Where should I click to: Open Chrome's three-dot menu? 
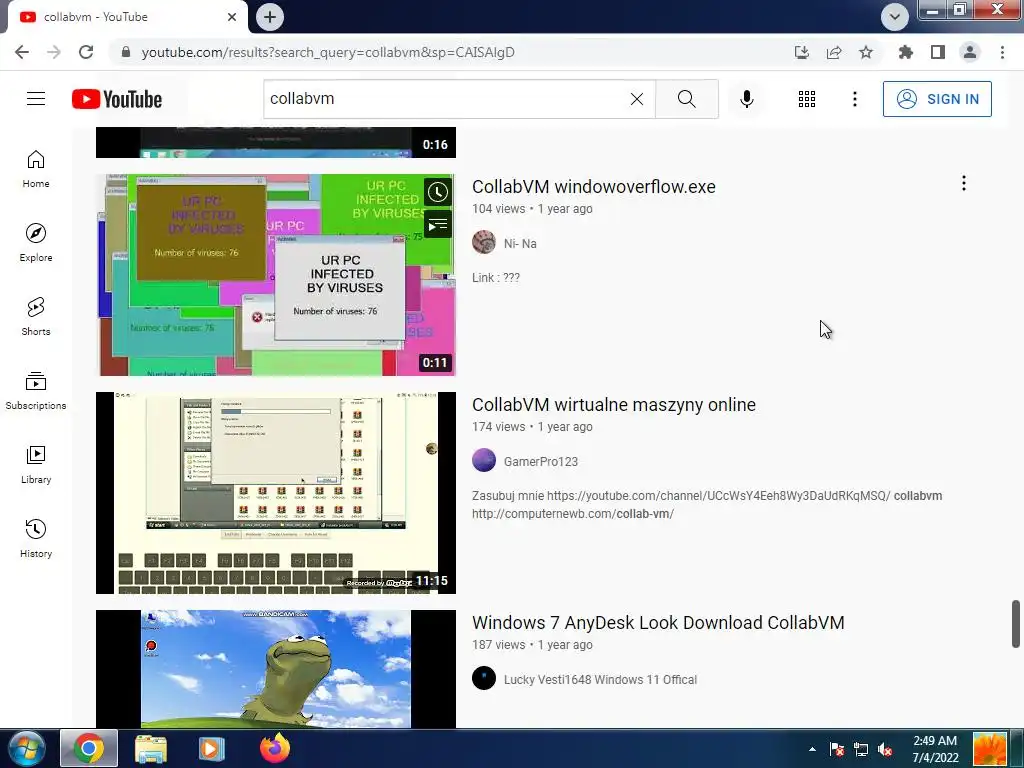click(1002, 52)
